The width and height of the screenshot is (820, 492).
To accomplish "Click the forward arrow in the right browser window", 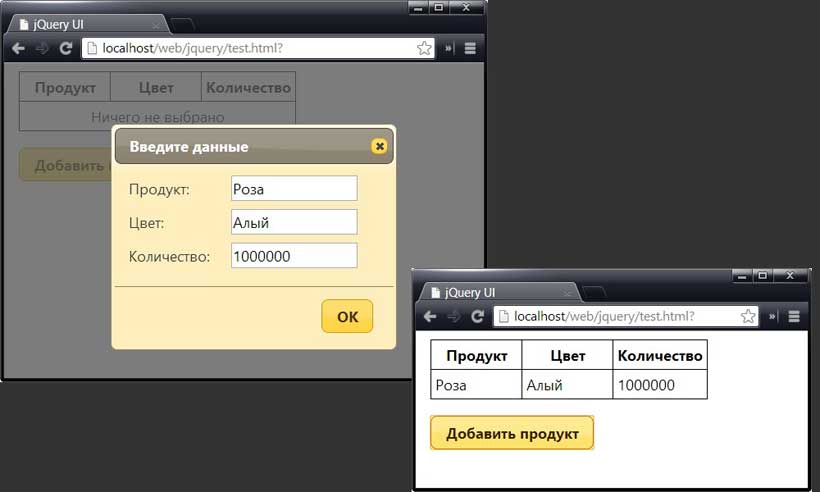I will (x=453, y=316).
